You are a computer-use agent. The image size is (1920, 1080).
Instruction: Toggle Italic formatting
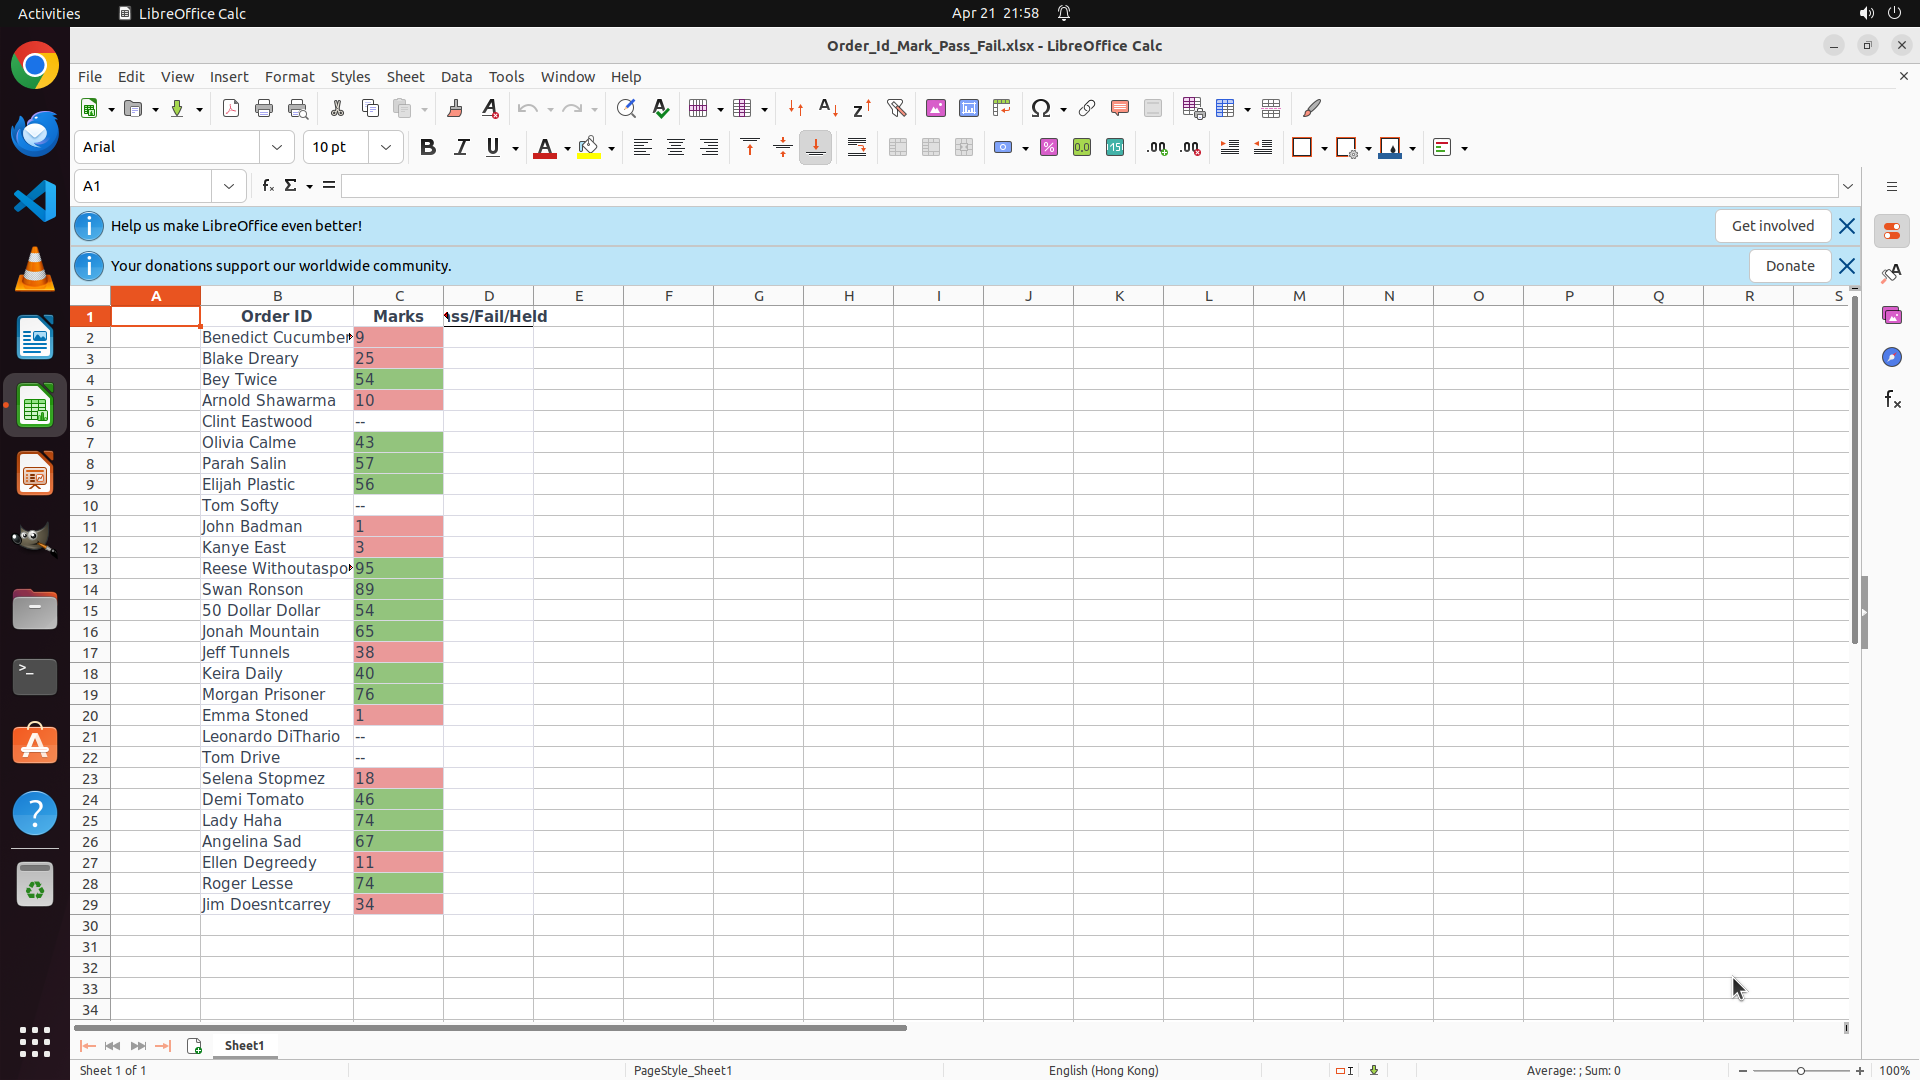point(461,148)
